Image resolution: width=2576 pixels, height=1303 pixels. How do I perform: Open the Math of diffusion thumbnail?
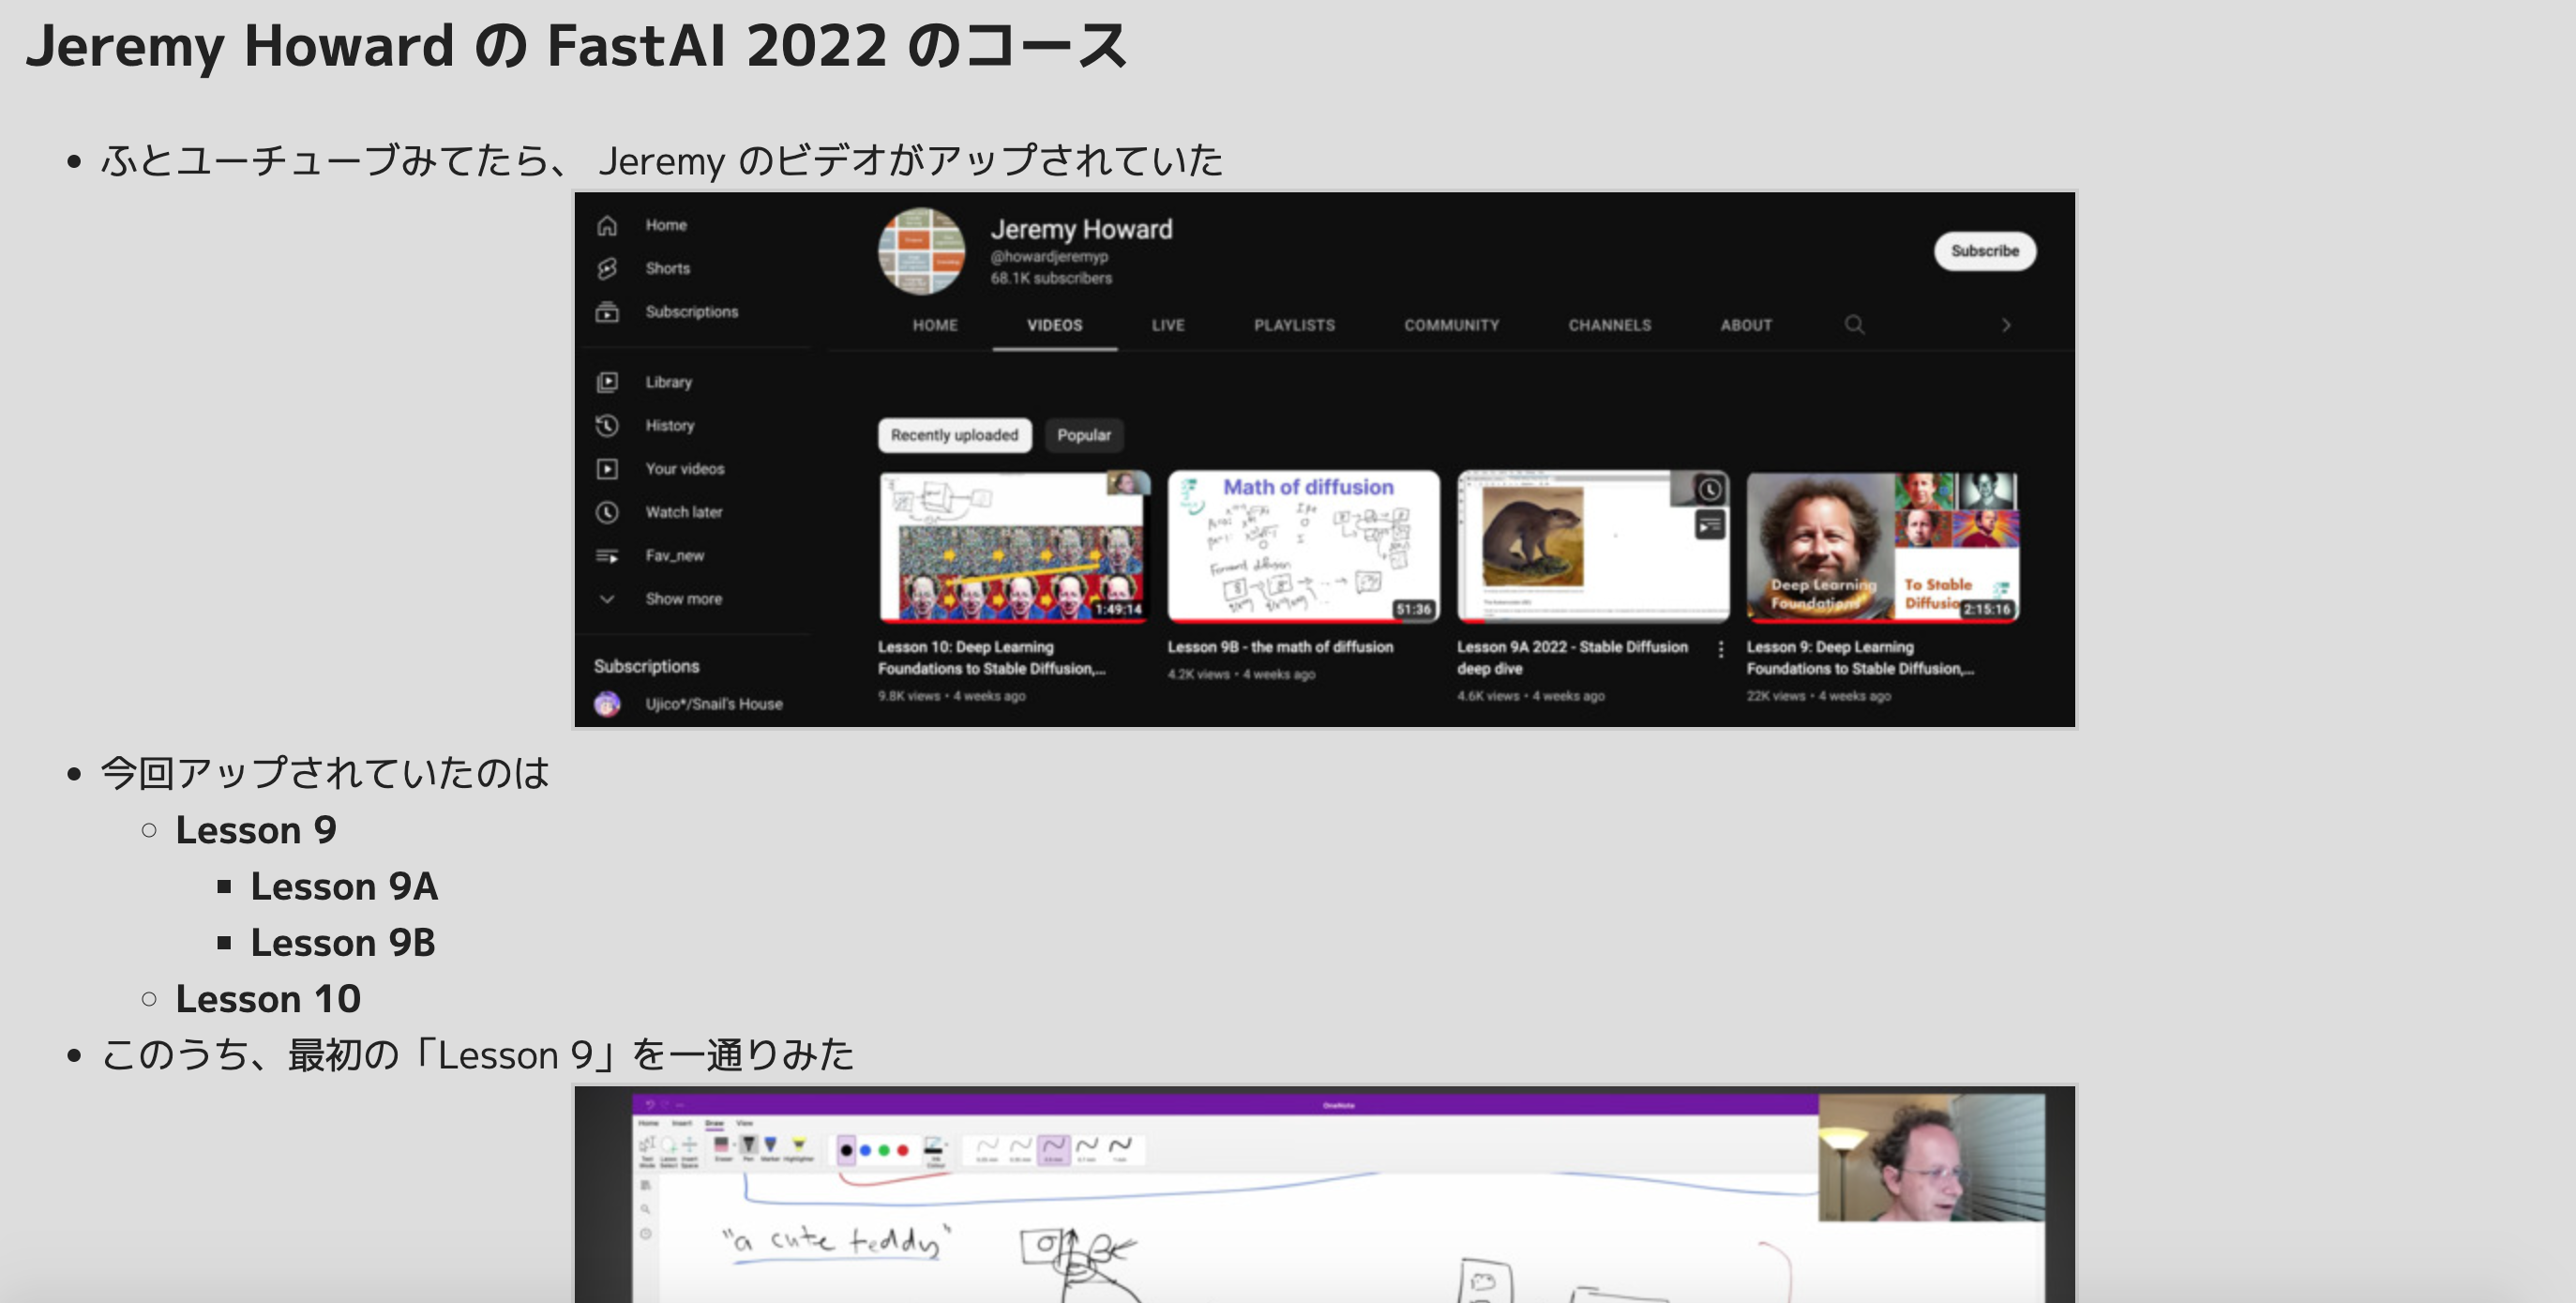[1304, 546]
